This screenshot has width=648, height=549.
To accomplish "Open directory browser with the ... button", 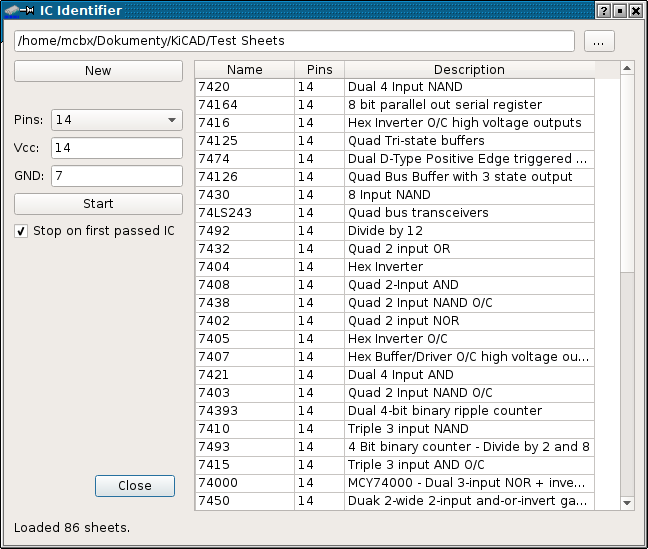I will (x=598, y=41).
